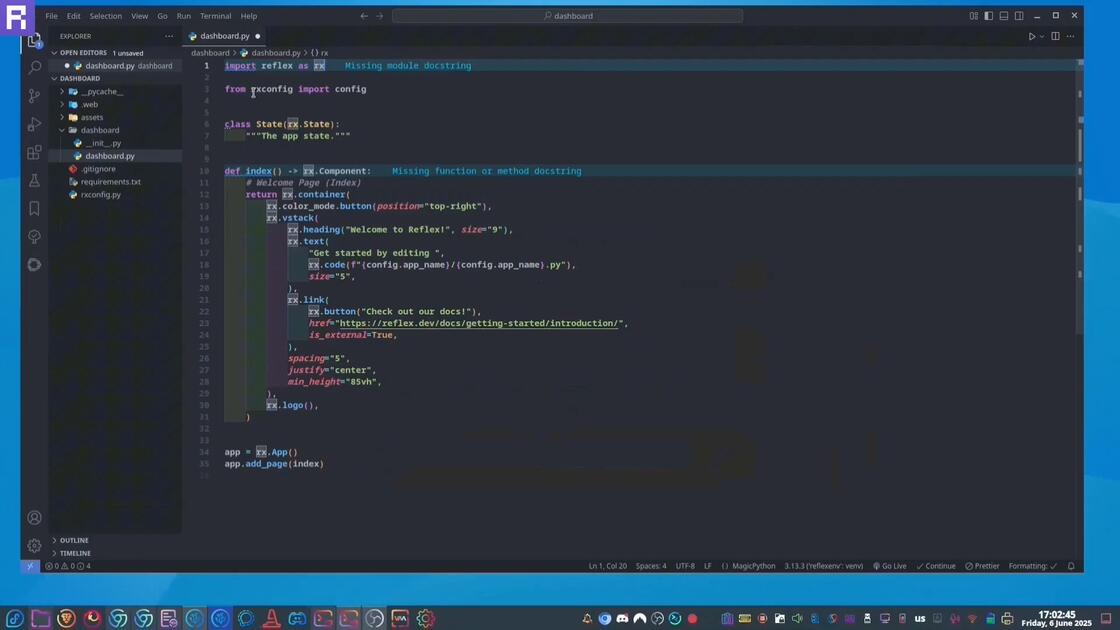Image resolution: width=1120 pixels, height=630 pixels.
Task: Open system settings gear in taskbar
Action: [x=426, y=619]
